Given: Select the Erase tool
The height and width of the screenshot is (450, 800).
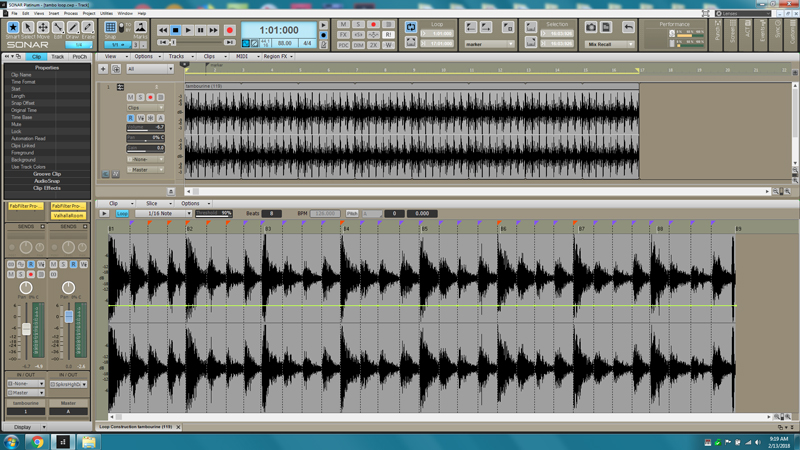Looking at the screenshot, I should [88, 29].
